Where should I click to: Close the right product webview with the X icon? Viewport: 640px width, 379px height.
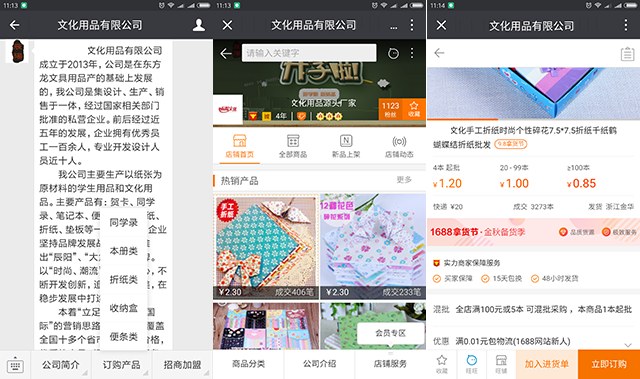[x=441, y=25]
